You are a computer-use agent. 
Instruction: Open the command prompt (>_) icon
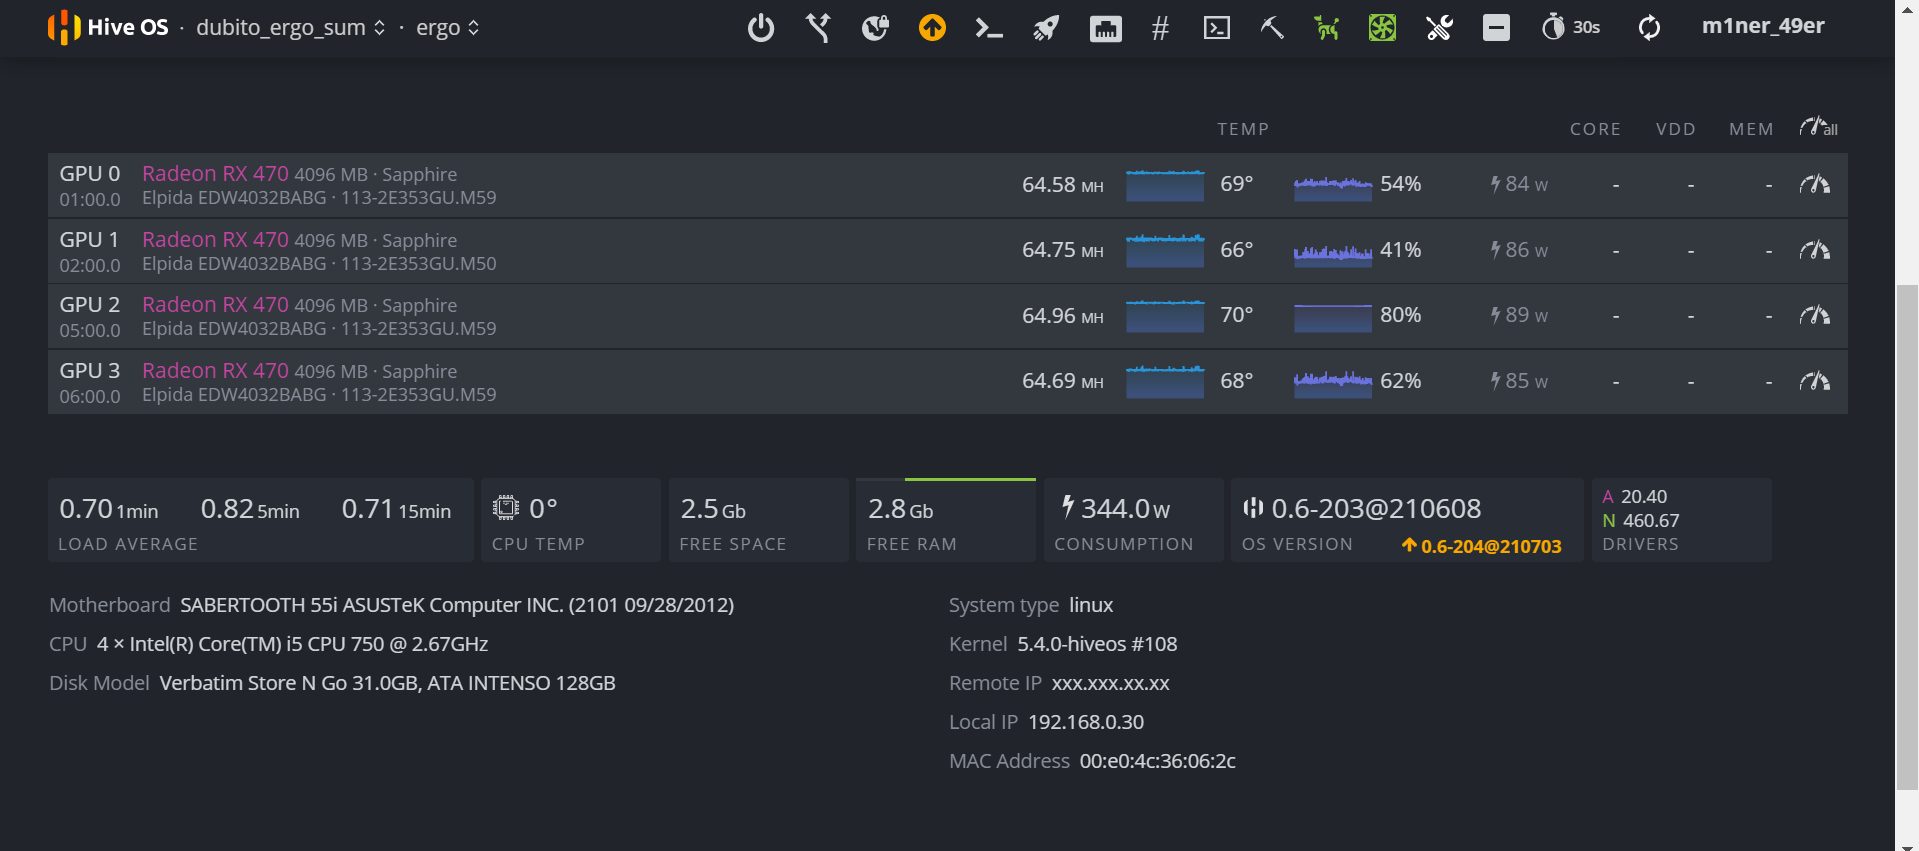[x=989, y=28]
